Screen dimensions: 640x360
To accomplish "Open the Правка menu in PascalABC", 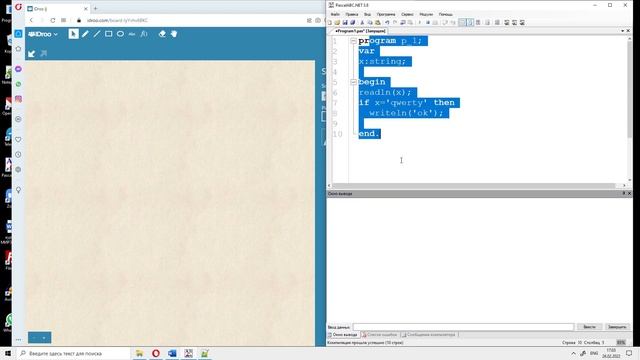I will [x=351, y=14].
